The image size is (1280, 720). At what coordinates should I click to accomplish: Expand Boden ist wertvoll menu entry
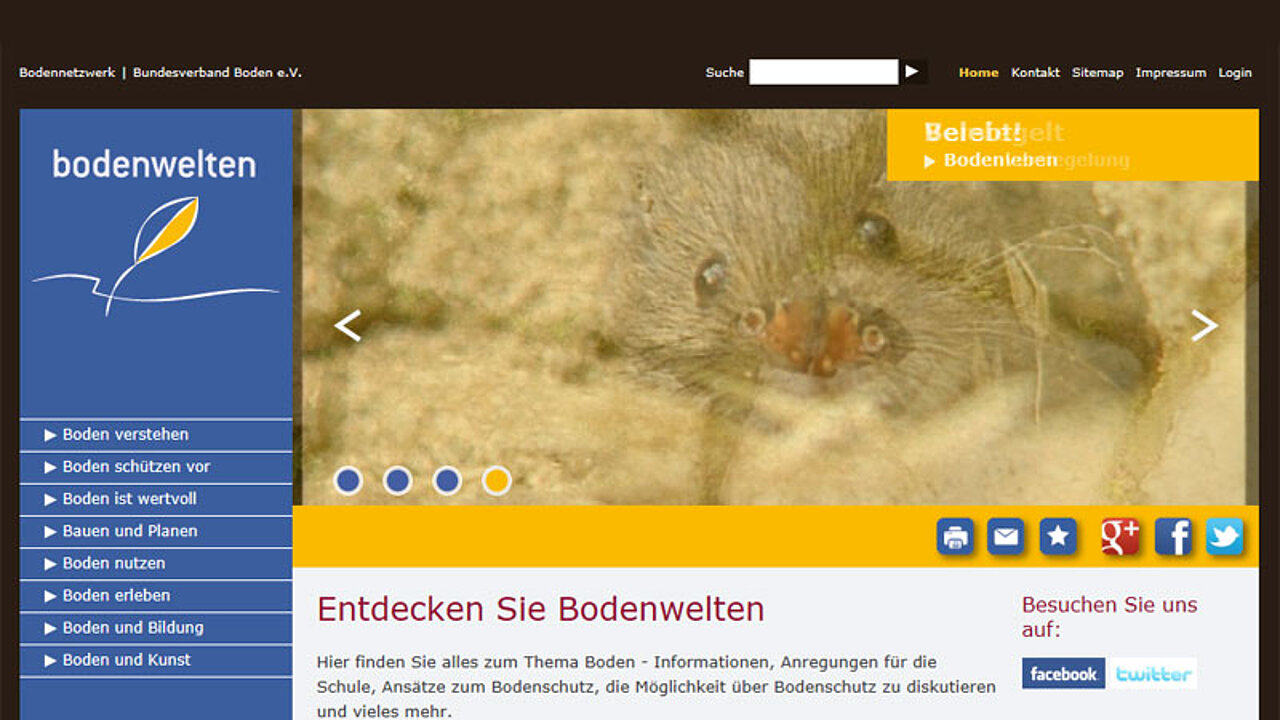[x=156, y=499]
